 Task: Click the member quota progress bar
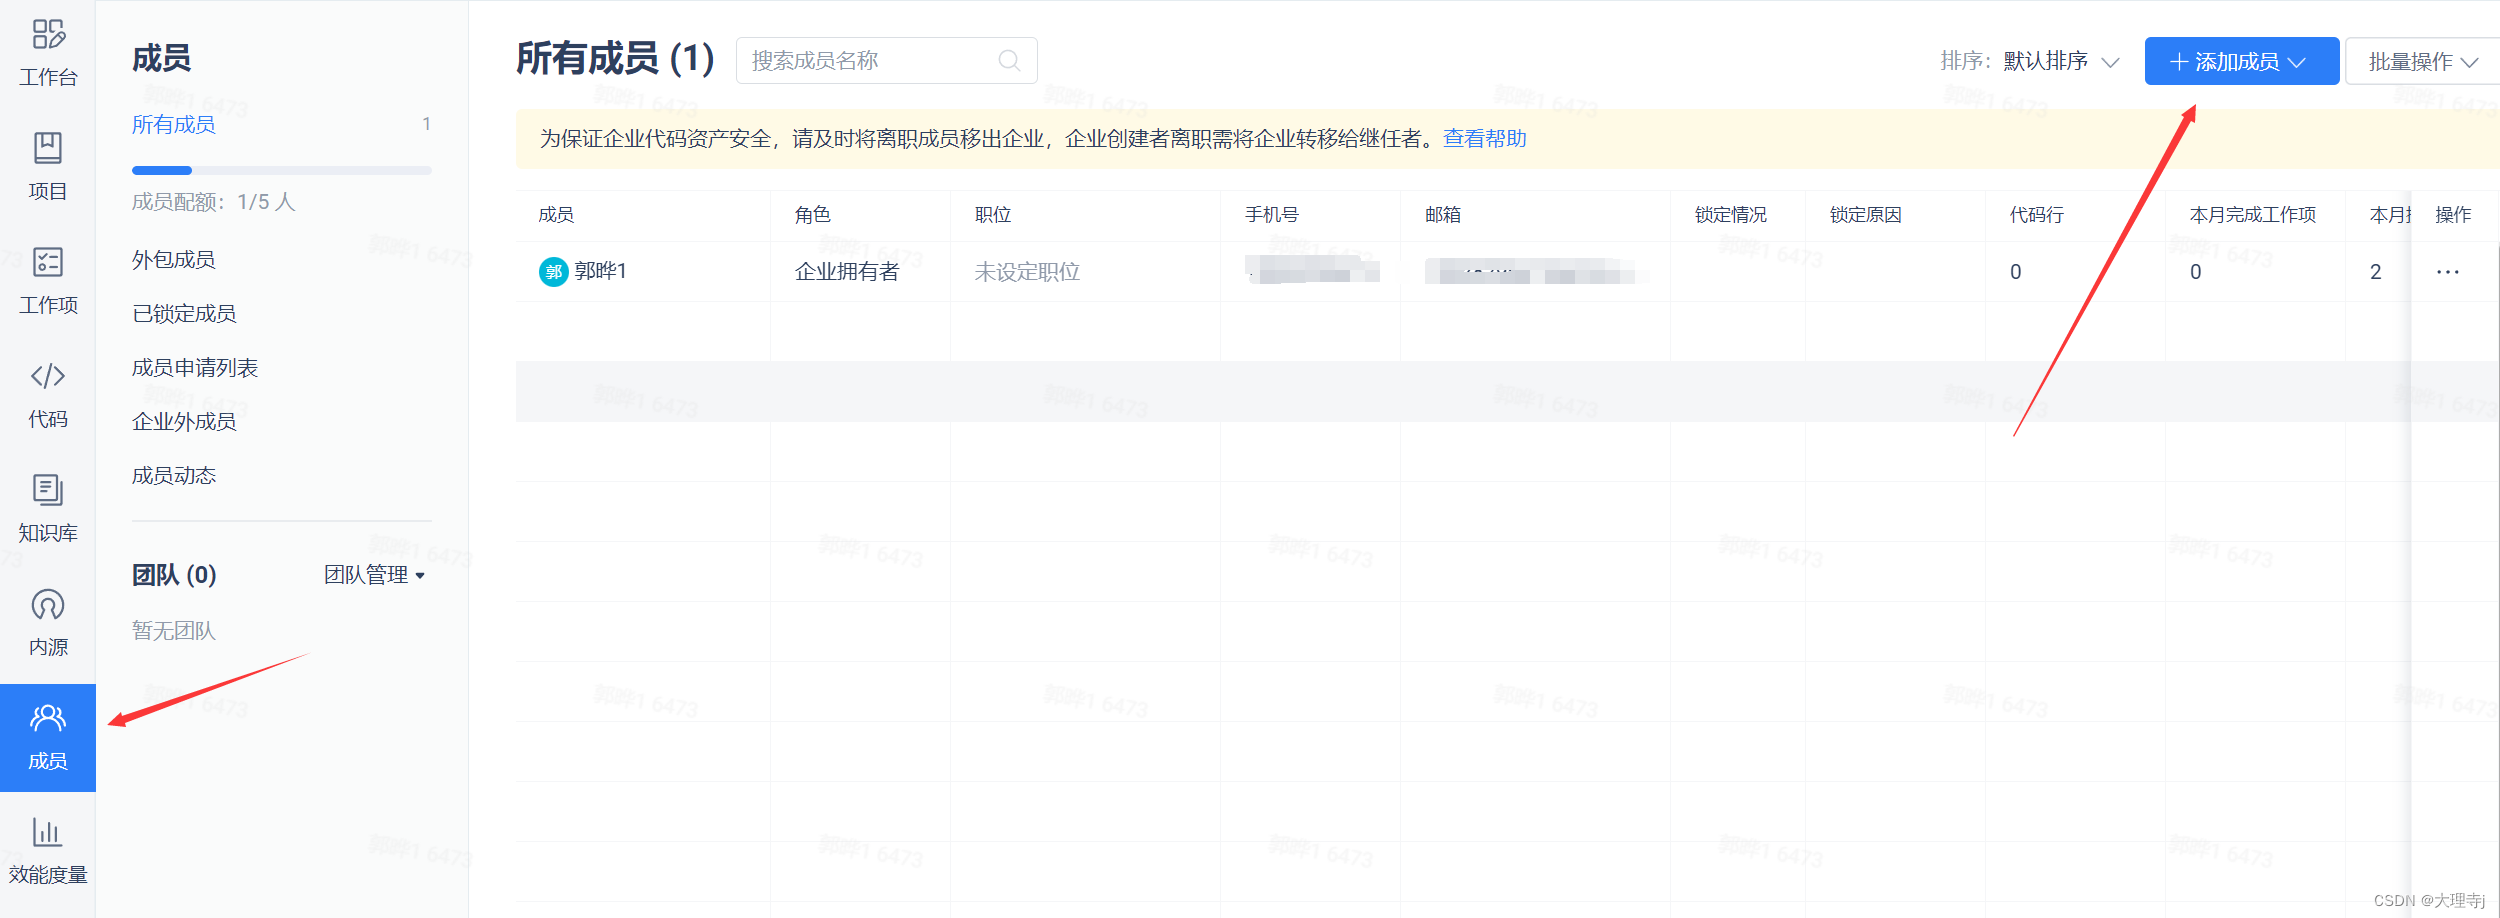coord(282,171)
